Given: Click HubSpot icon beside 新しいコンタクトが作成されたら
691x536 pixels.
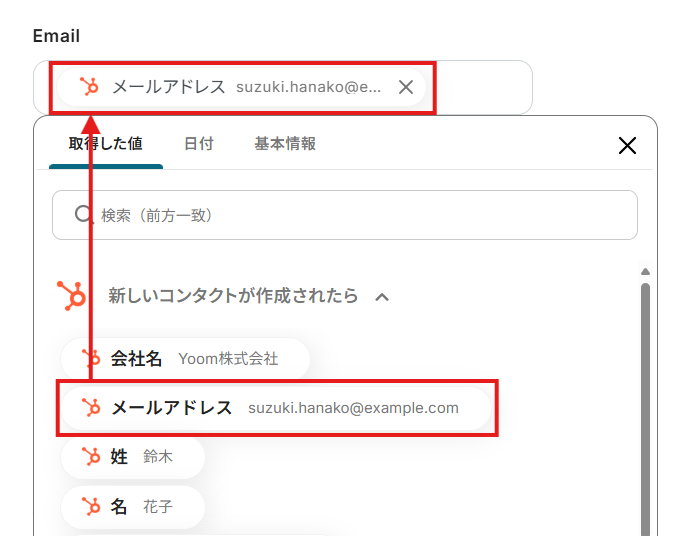Looking at the screenshot, I should pyautogui.click(x=72, y=297).
